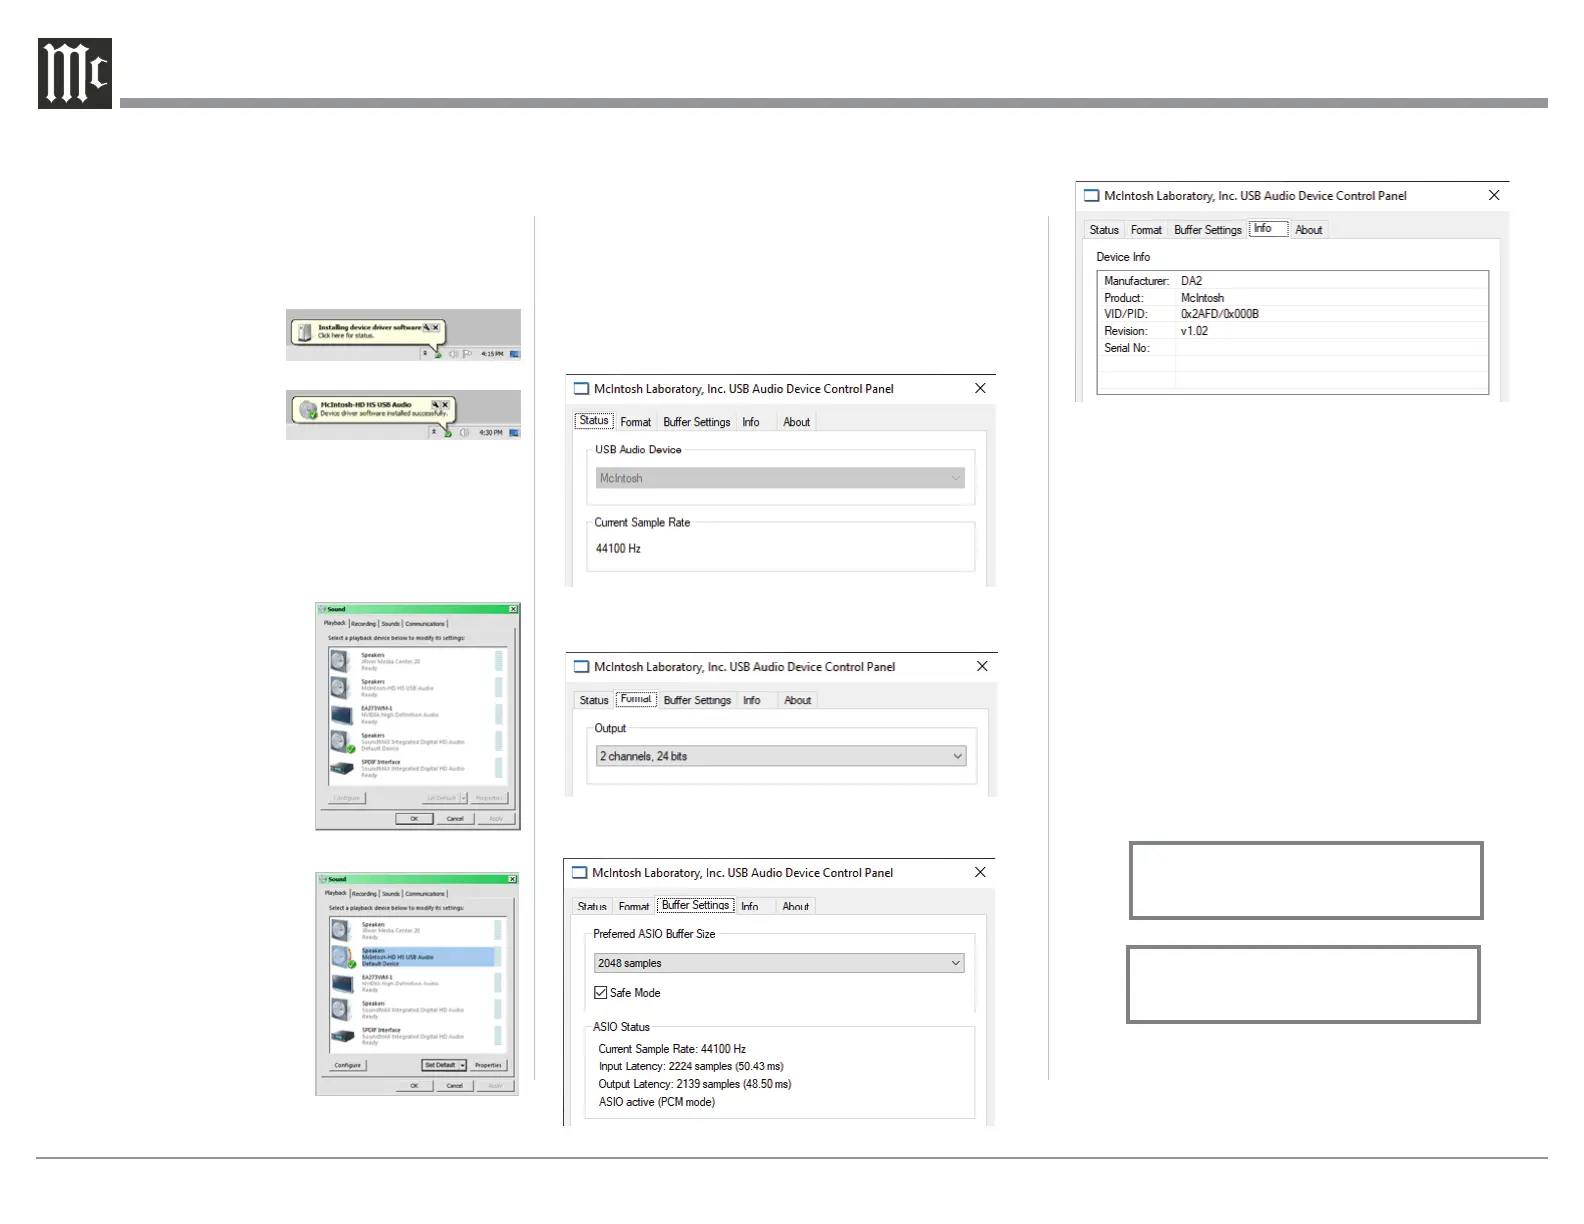Expand Set Default arrow in McIntosh-default Sound dialog
Image resolution: width=1584 pixels, height=1224 pixels.
pyautogui.click(x=462, y=1065)
